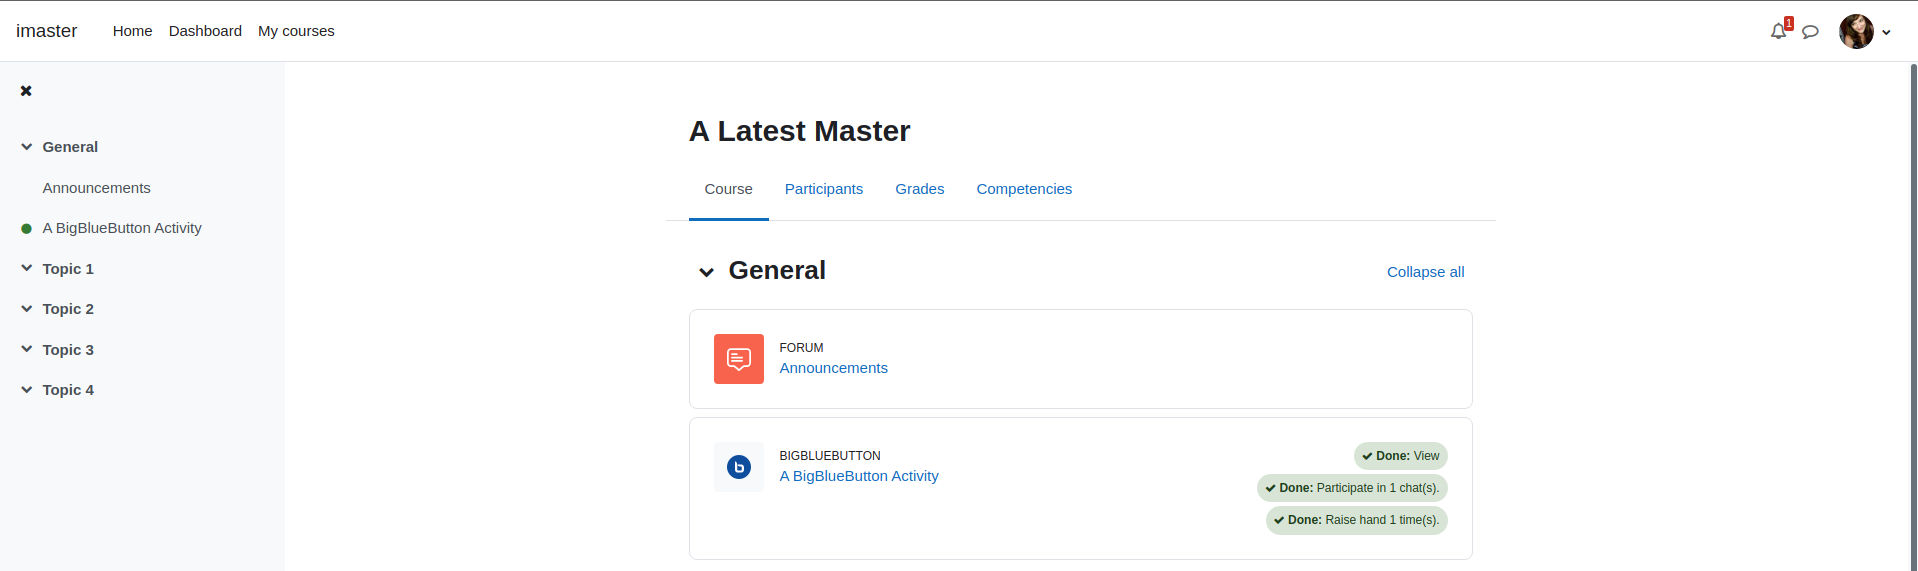Screen dimensions: 1918x571
Task: Open the notifications bell icon
Action: [x=1778, y=32]
